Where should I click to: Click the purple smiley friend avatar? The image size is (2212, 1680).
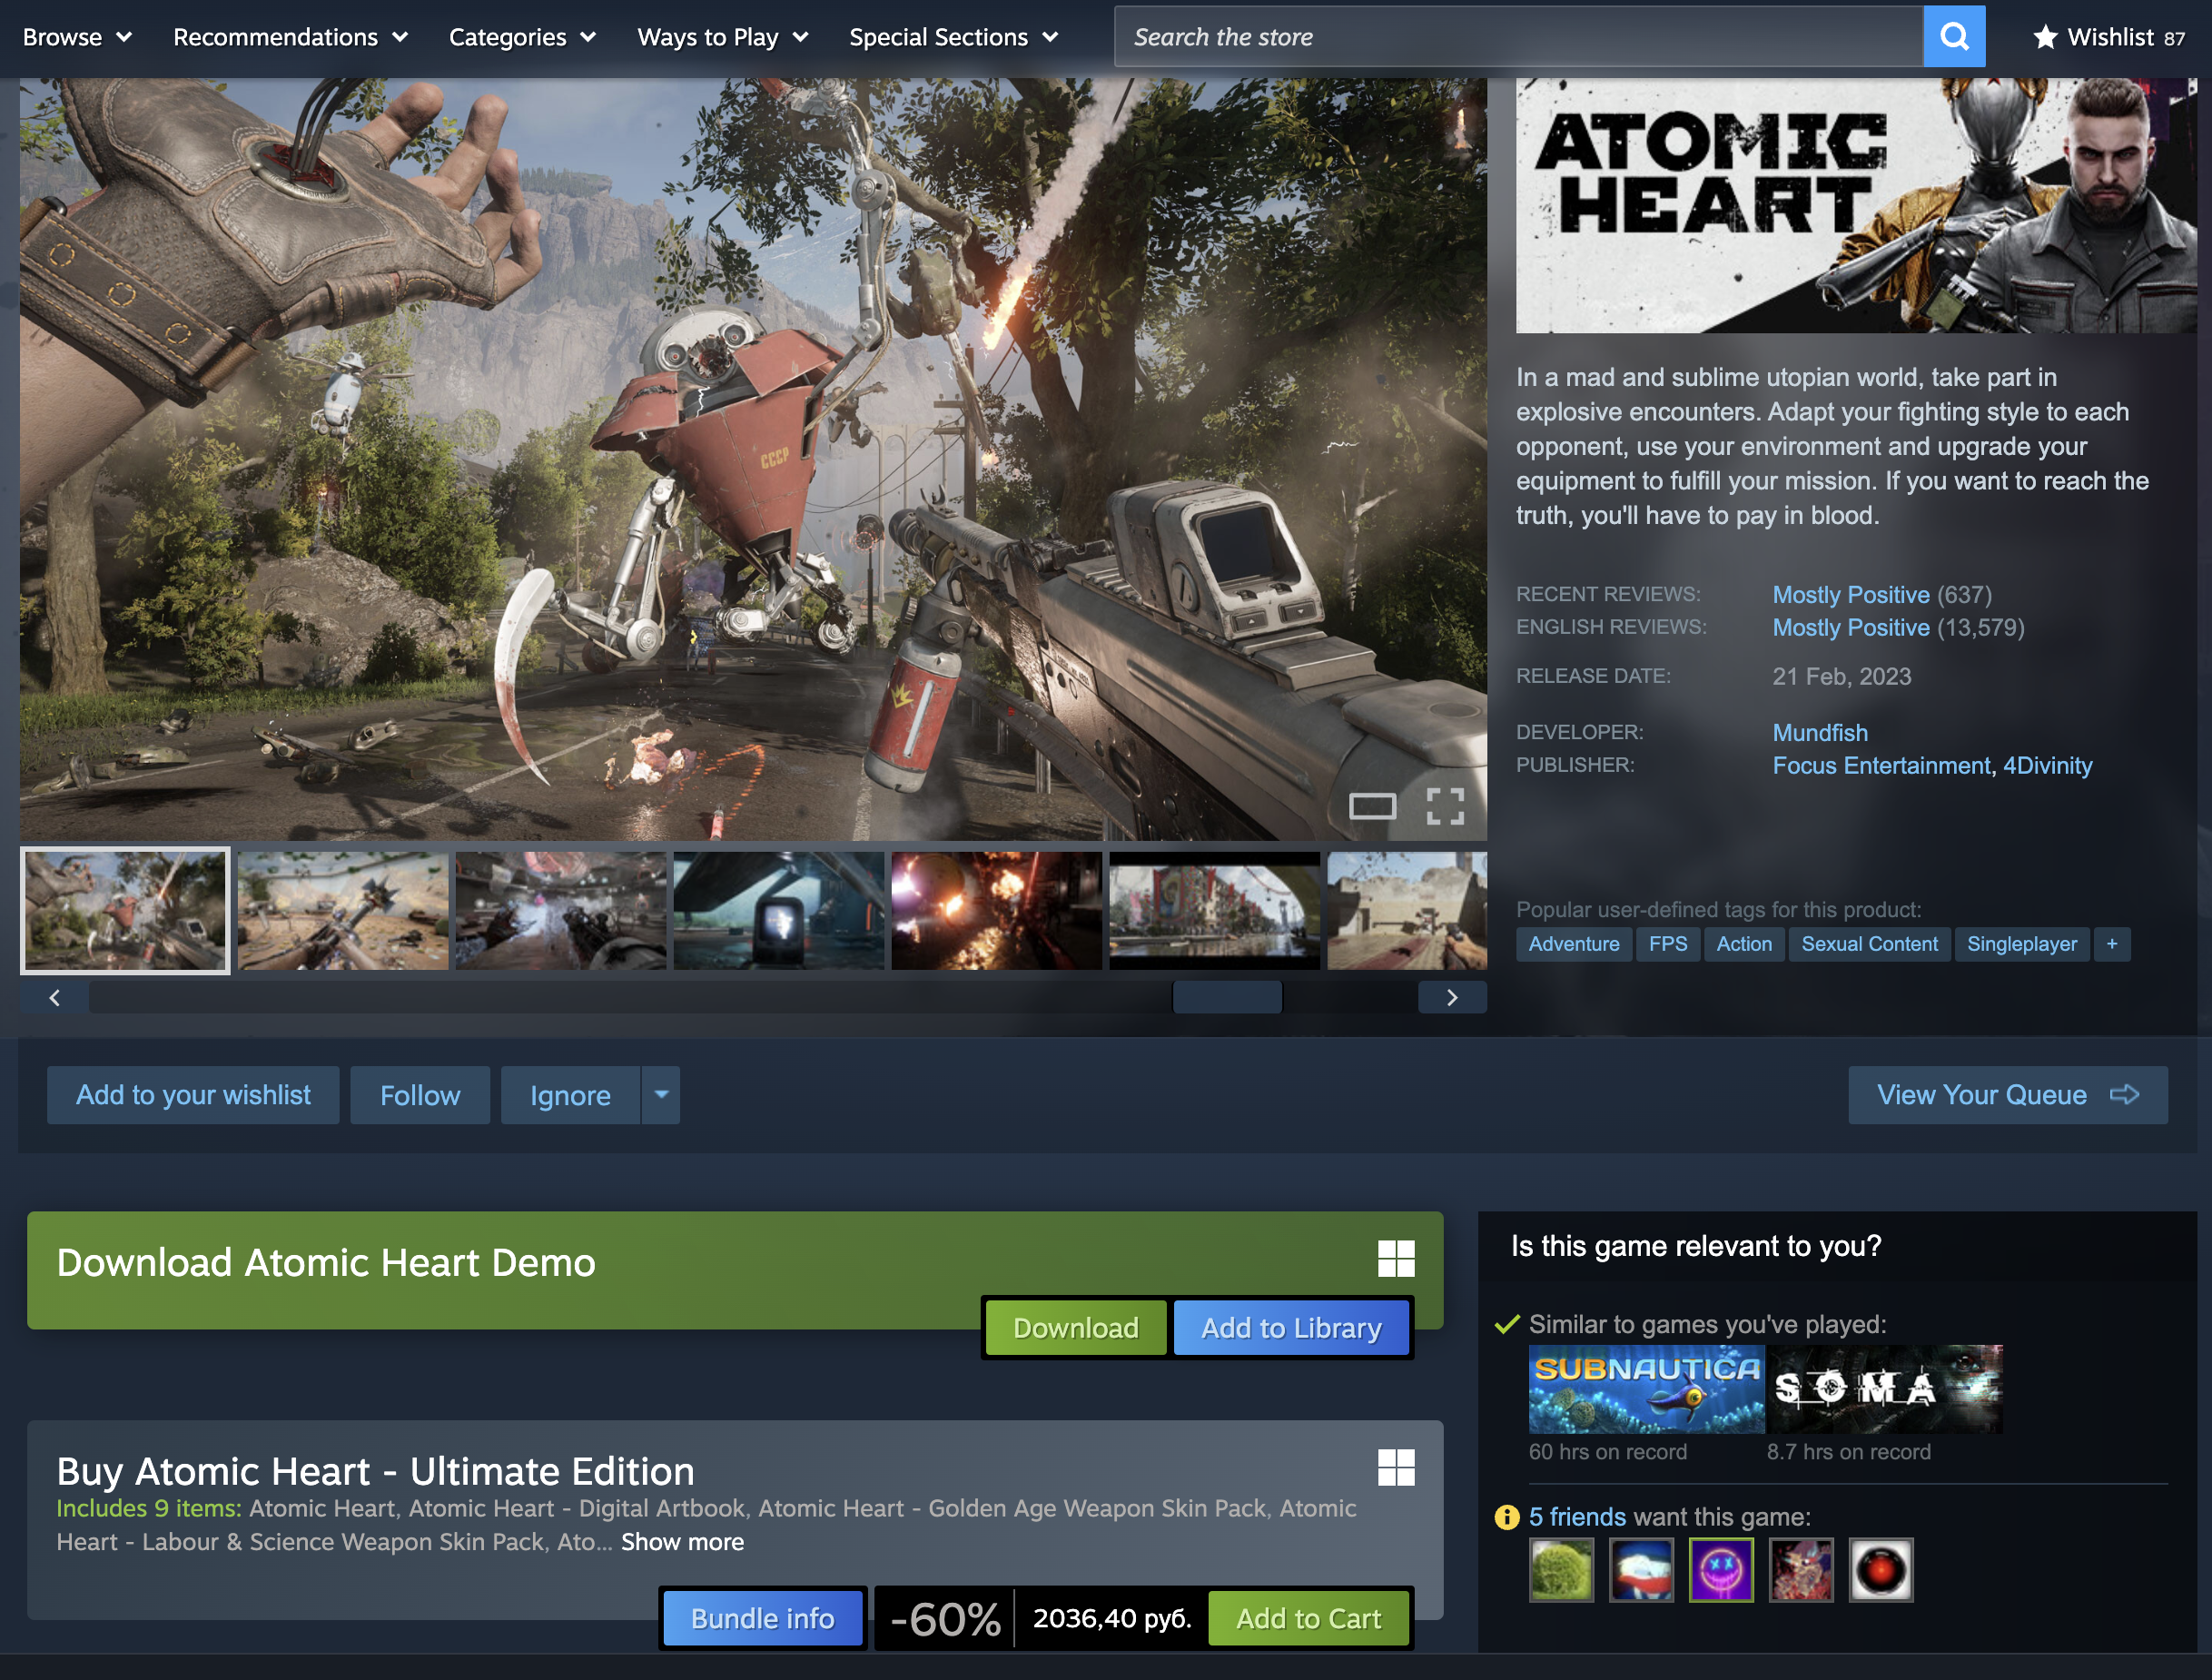point(1721,1570)
